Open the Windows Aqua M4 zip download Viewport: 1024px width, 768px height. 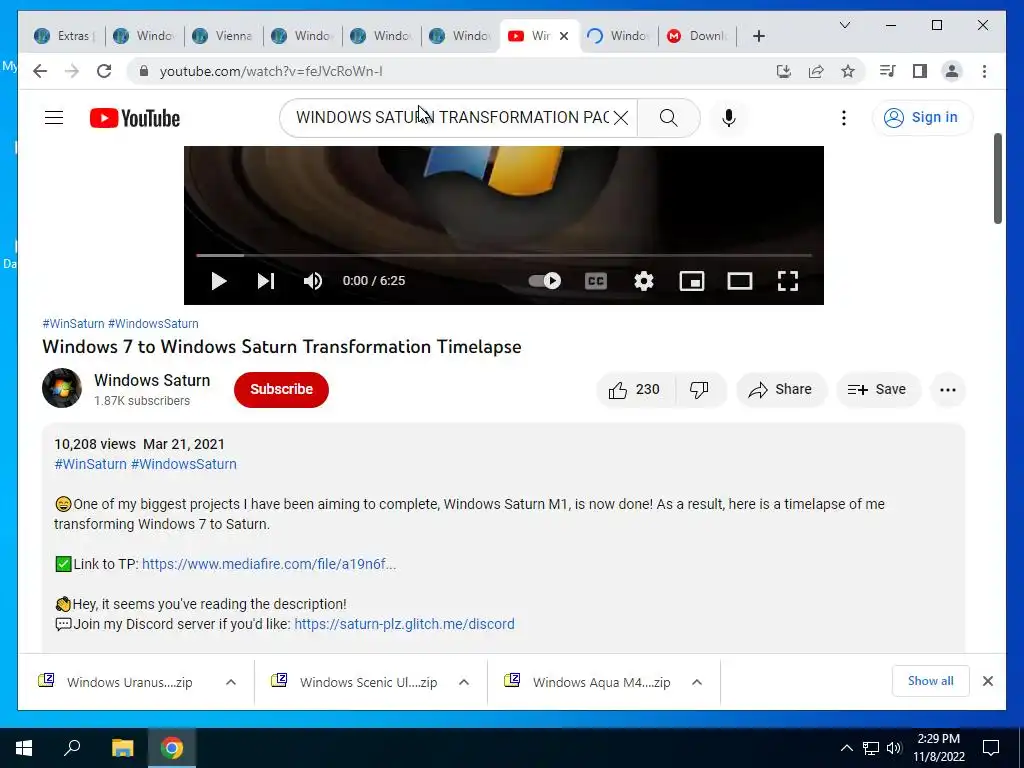click(588, 682)
